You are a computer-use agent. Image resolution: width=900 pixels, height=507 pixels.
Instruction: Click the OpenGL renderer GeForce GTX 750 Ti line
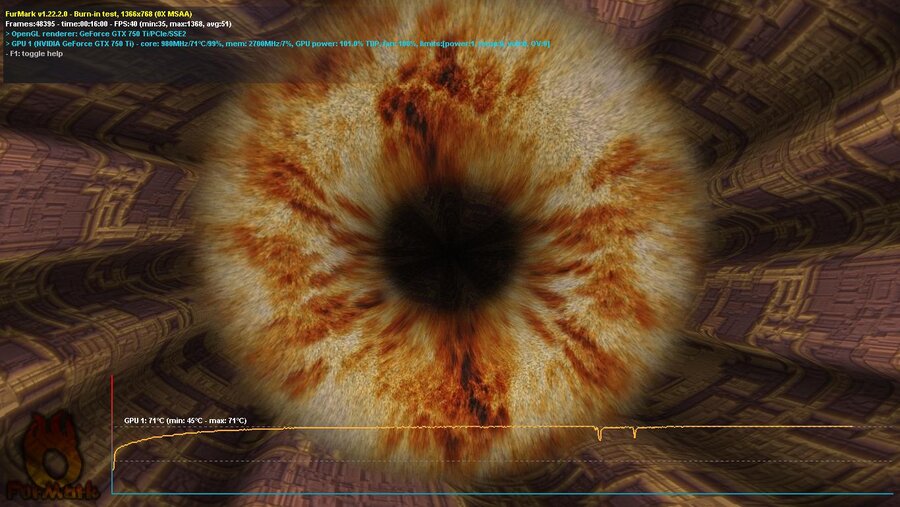click(x=96, y=34)
